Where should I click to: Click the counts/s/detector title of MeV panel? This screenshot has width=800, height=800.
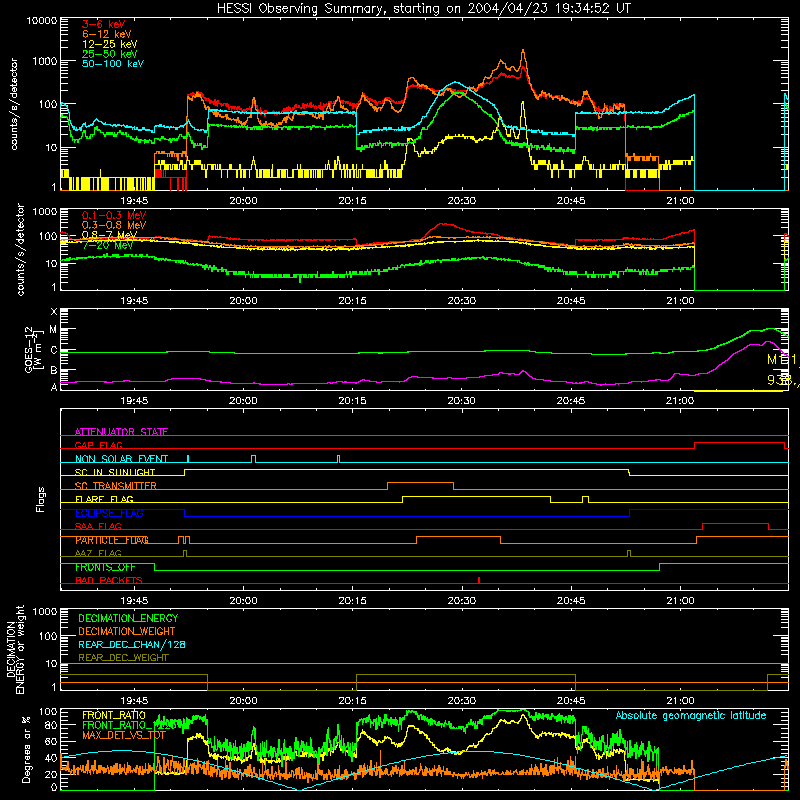20,249
